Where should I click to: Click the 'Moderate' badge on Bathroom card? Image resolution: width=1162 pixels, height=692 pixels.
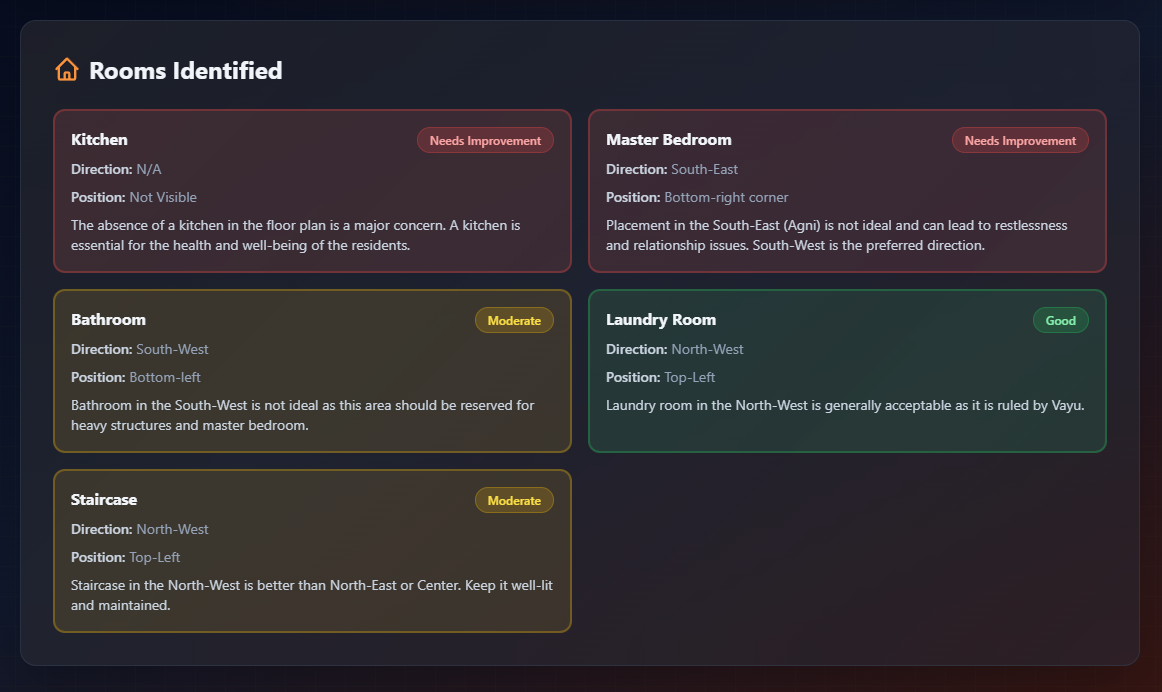click(x=514, y=320)
